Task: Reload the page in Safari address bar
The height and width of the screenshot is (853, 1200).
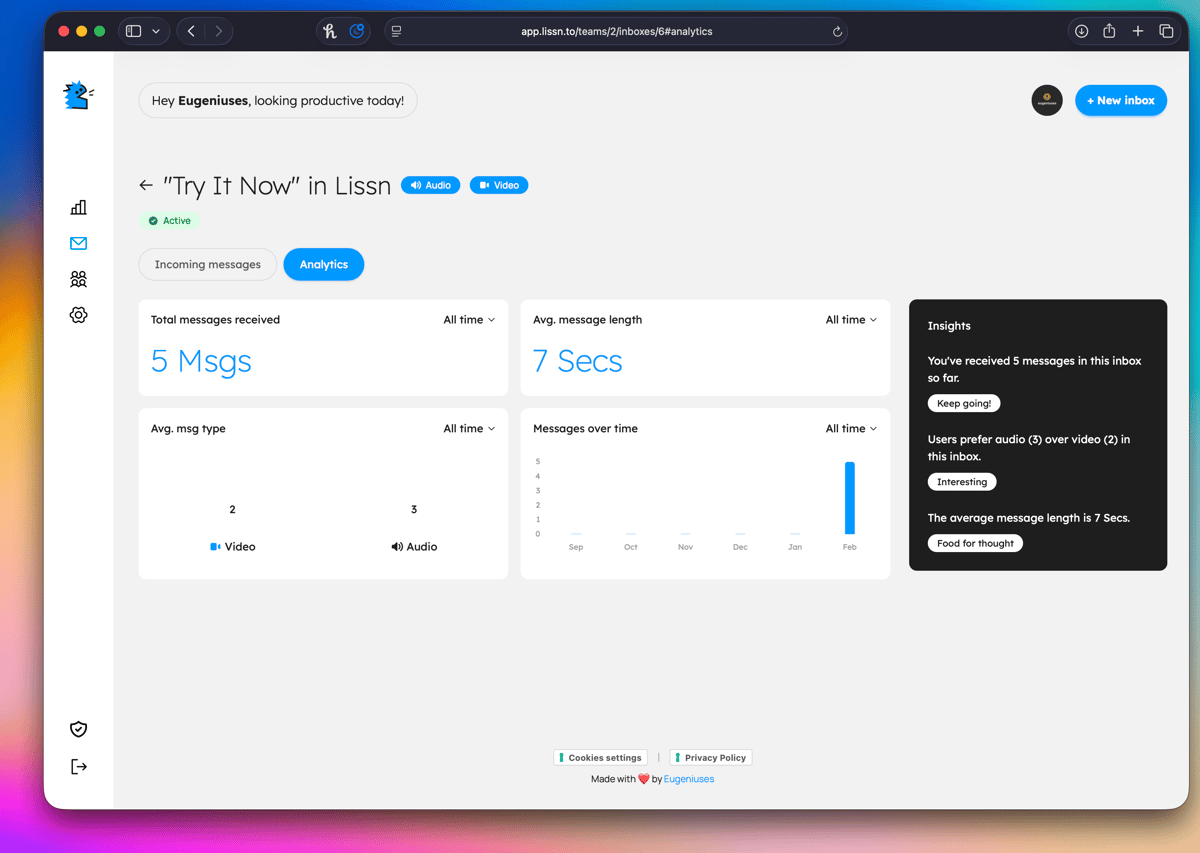Action: 837,32
